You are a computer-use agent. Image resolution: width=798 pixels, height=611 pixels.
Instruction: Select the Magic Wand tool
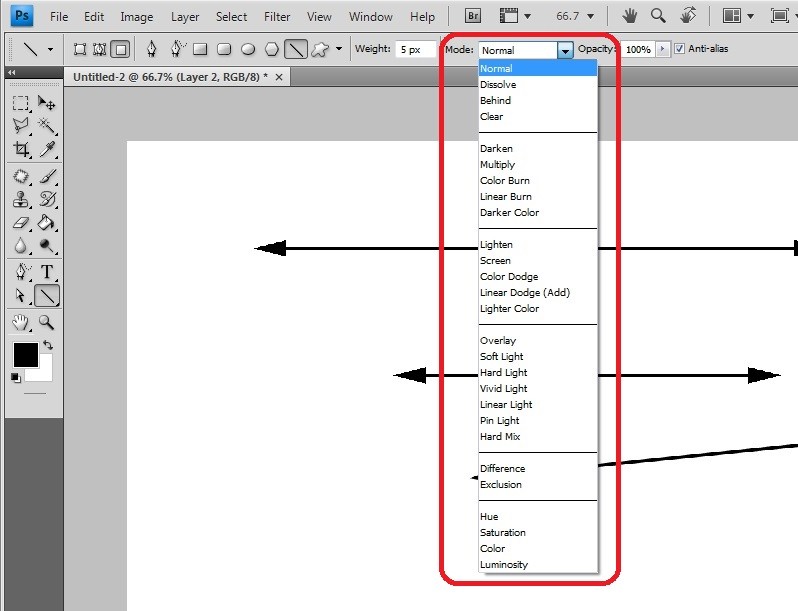pyautogui.click(x=47, y=125)
